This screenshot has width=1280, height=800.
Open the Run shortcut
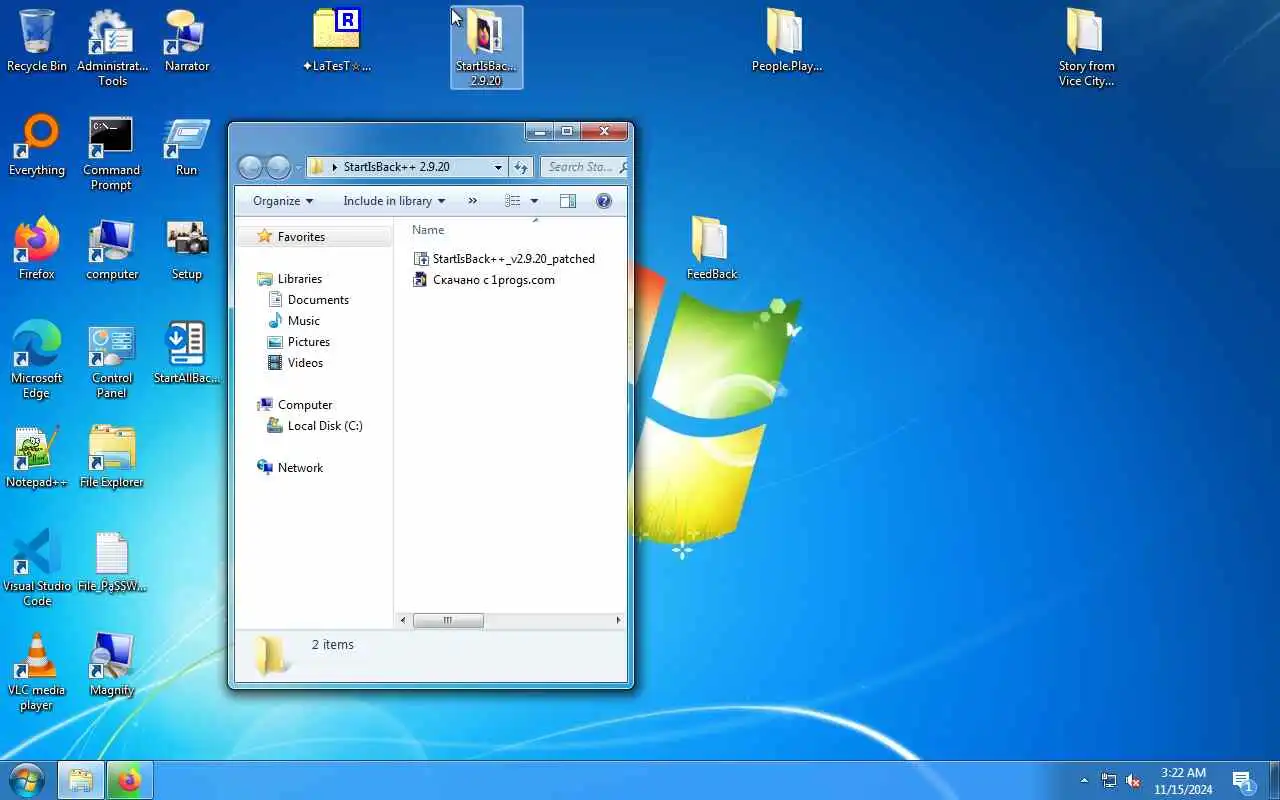click(187, 146)
